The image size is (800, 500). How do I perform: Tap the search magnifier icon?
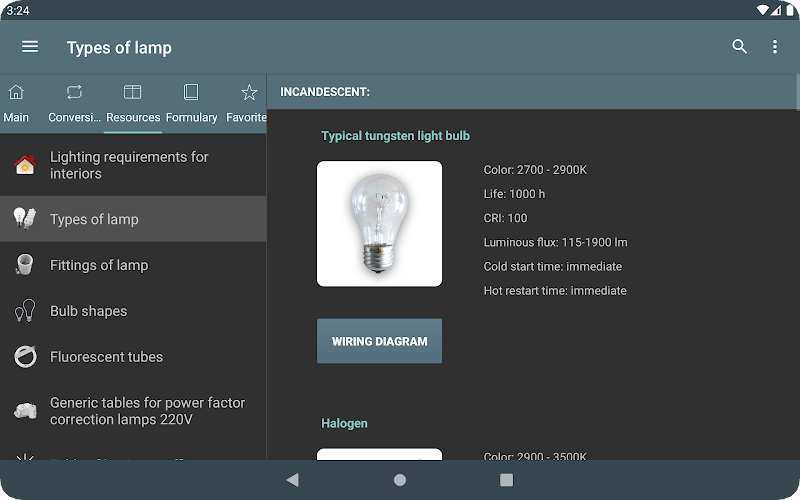739,47
